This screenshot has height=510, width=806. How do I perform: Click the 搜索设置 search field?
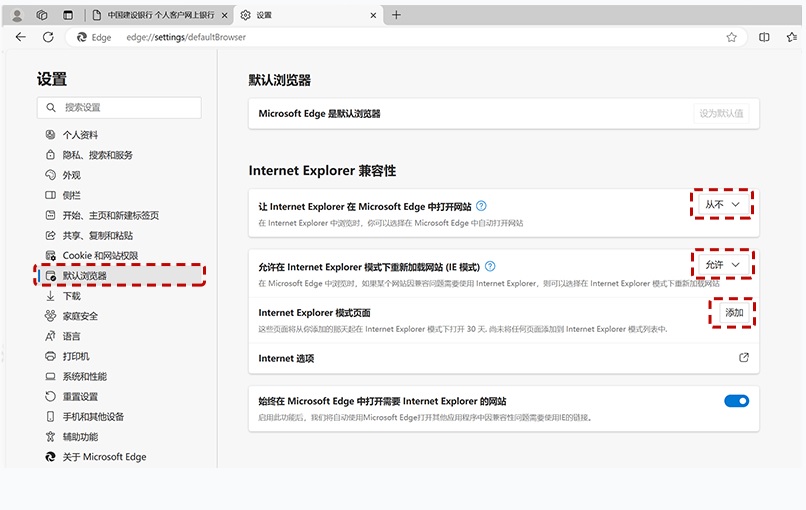click(120, 107)
